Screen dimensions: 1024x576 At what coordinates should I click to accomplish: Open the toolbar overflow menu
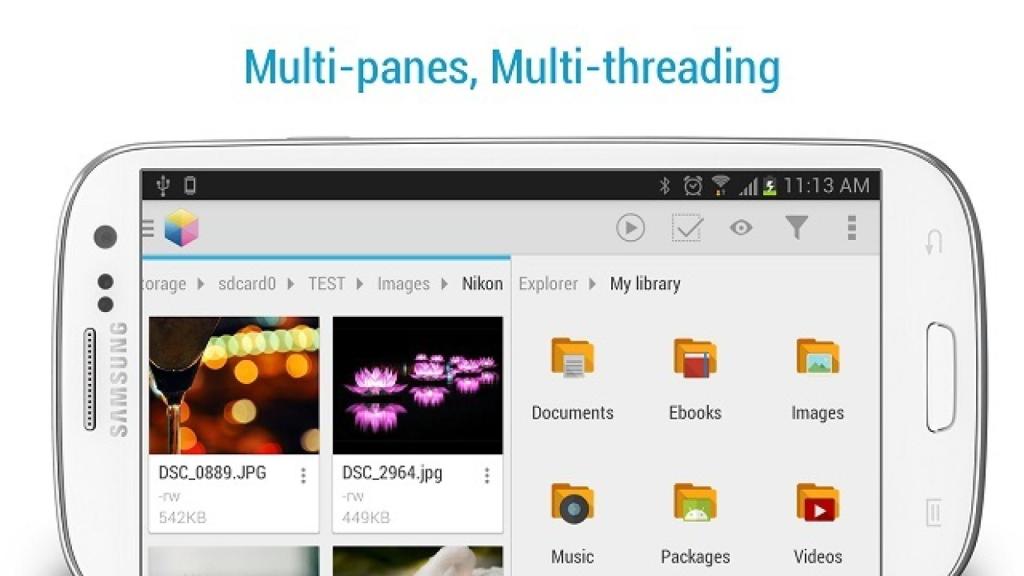[852, 227]
